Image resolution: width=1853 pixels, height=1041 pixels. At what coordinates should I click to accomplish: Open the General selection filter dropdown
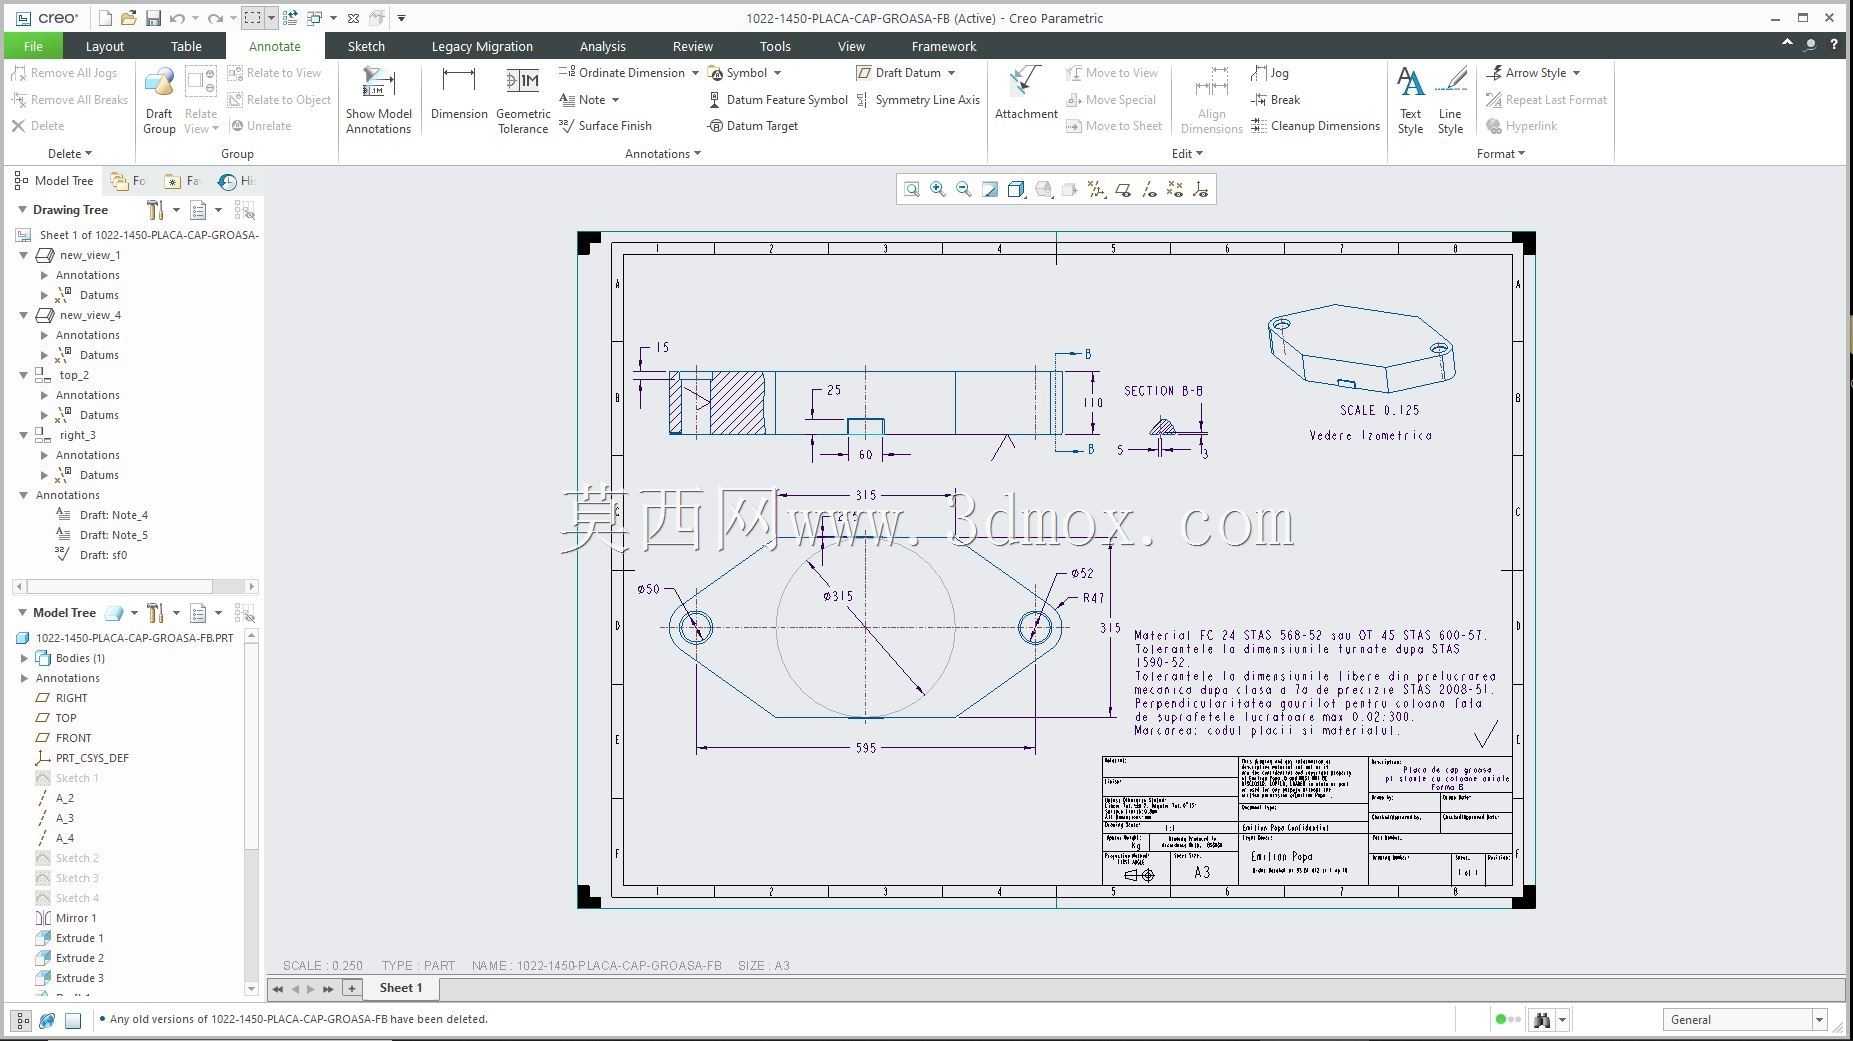[x=1818, y=1020]
